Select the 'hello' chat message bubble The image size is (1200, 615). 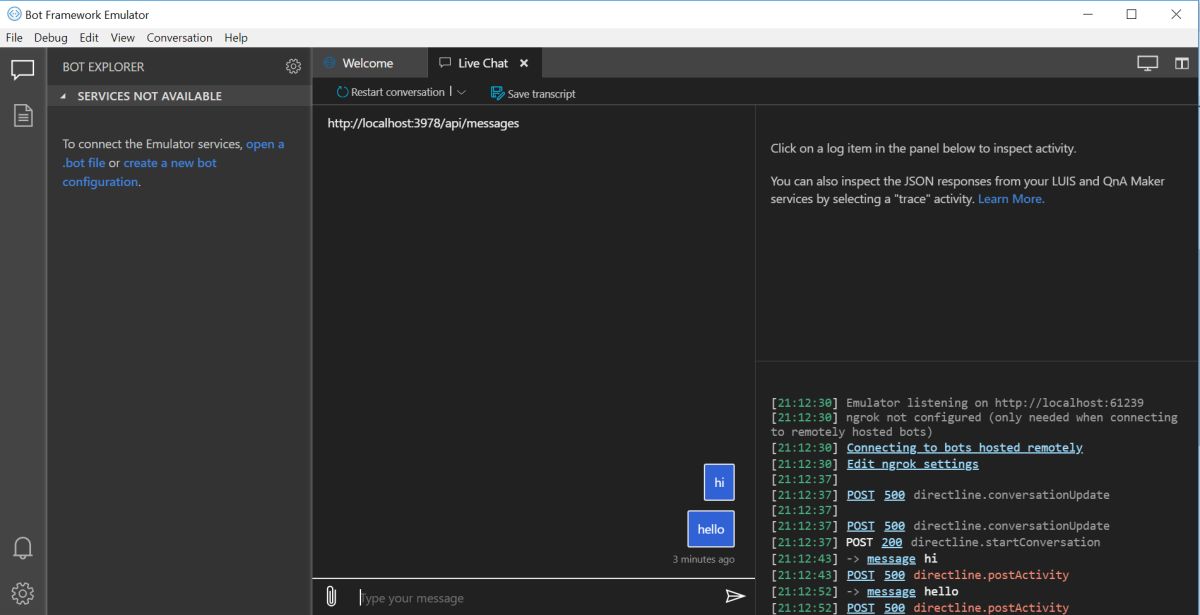pyautogui.click(x=711, y=529)
